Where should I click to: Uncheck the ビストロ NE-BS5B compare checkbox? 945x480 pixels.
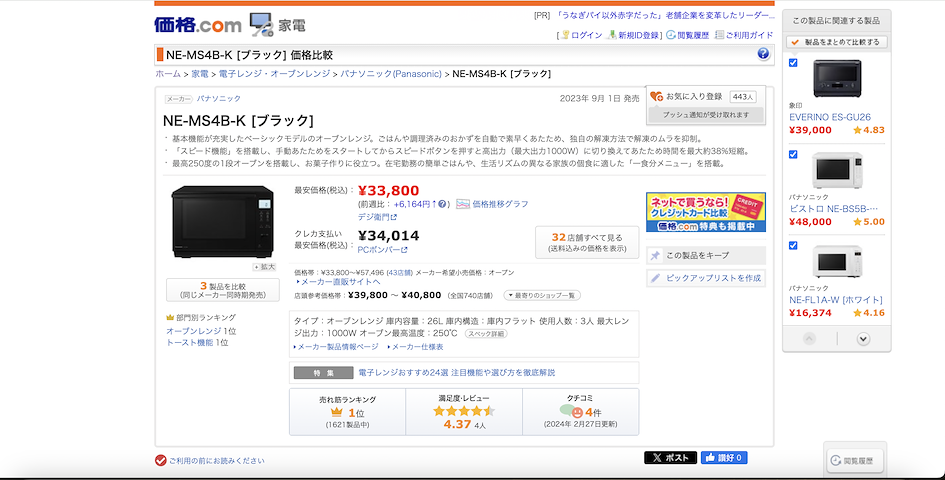793,154
